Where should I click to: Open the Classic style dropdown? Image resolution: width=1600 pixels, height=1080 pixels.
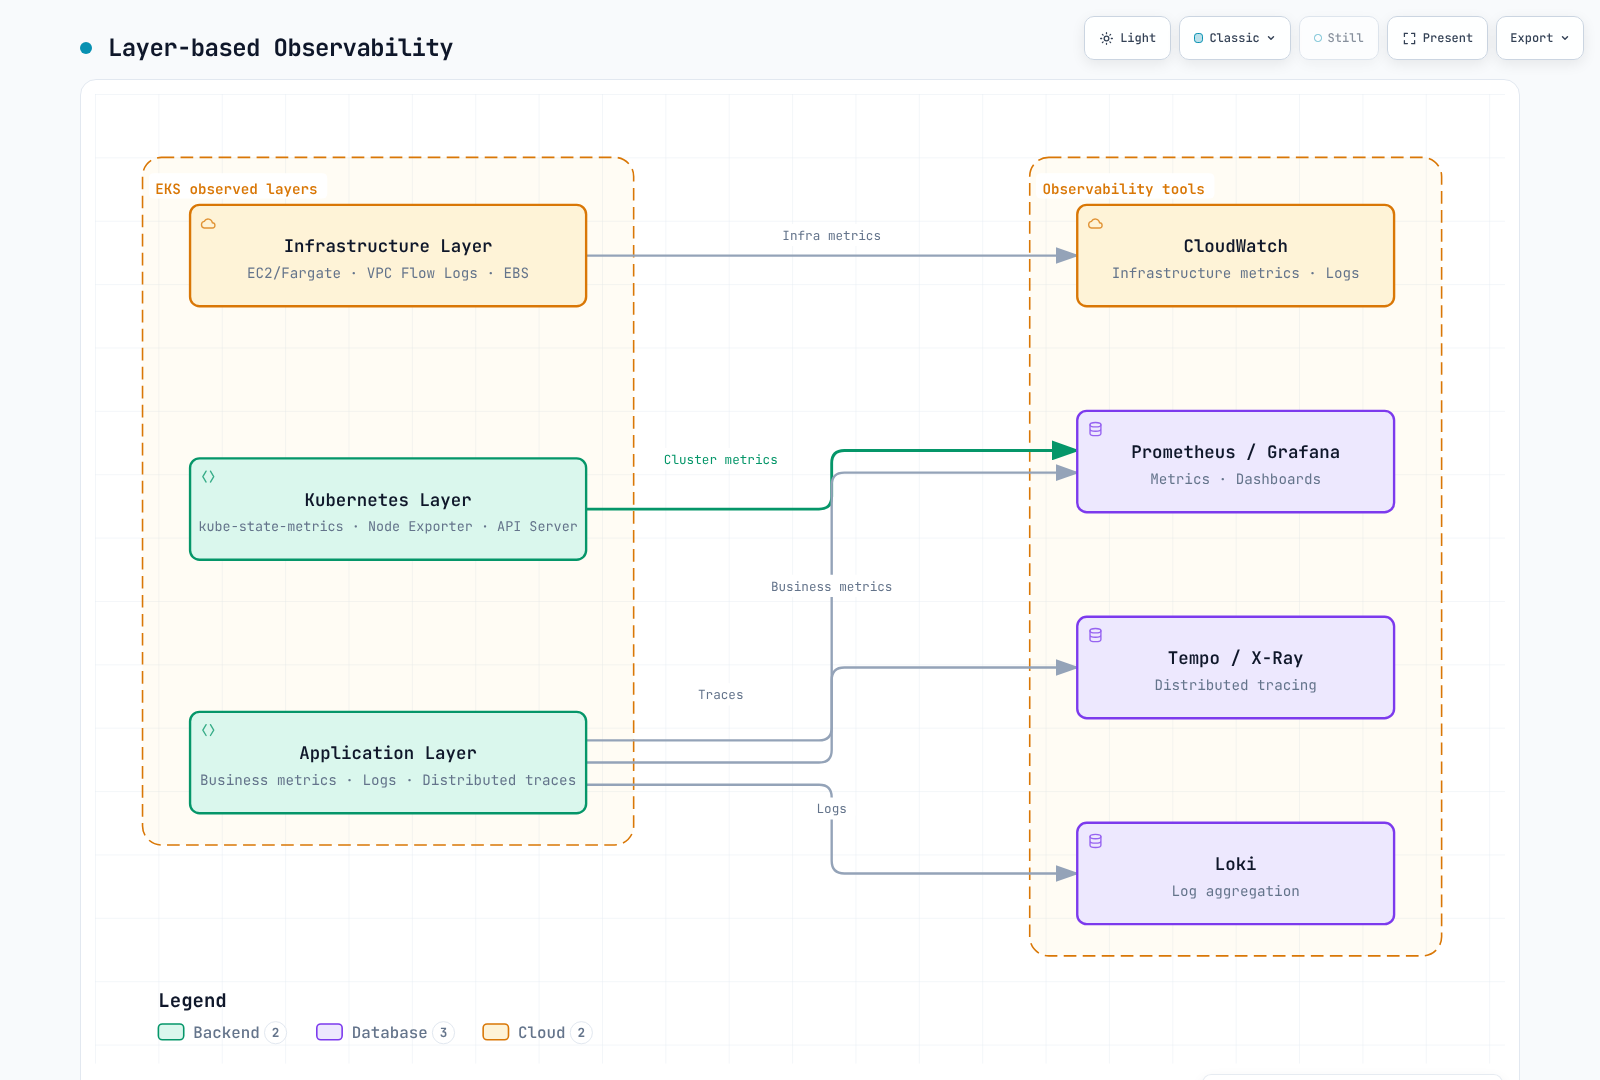click(1234, 38)
